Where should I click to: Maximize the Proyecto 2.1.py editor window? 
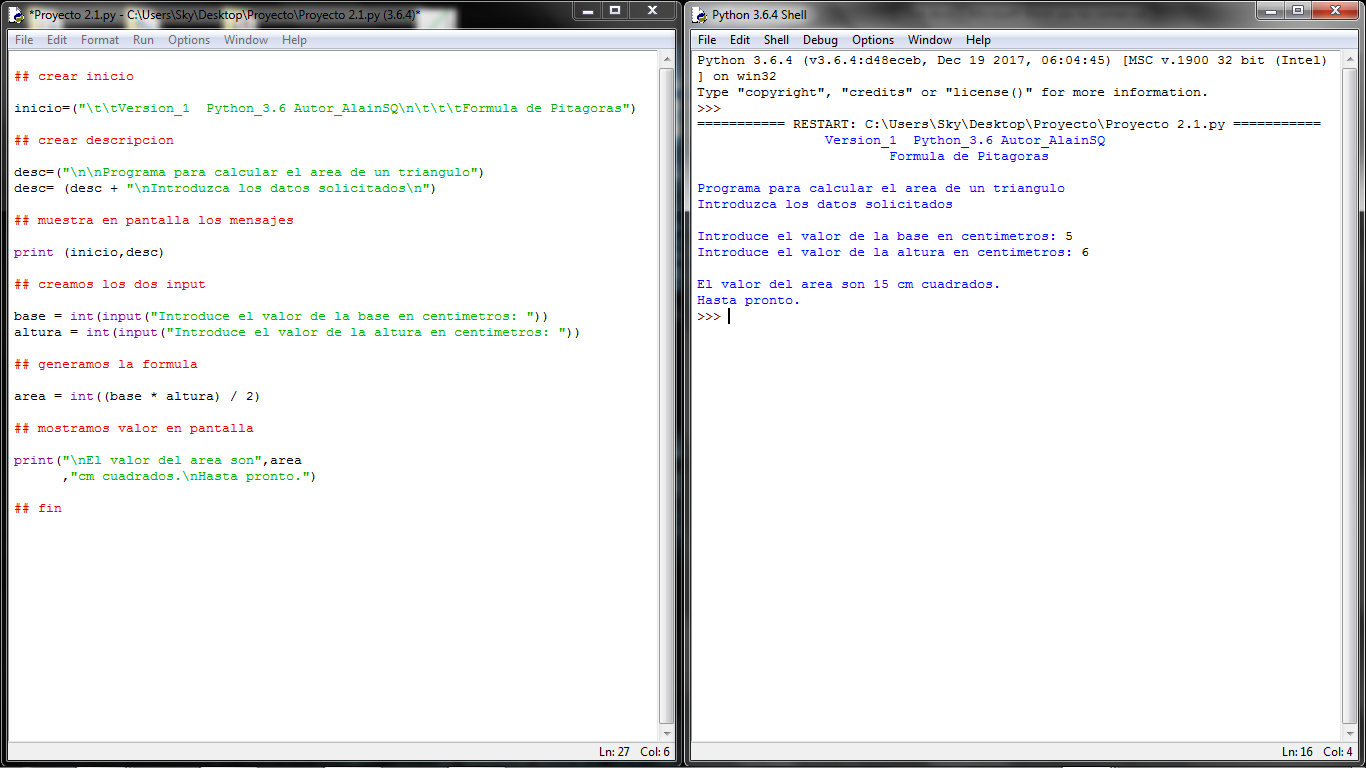pos(615,10)
